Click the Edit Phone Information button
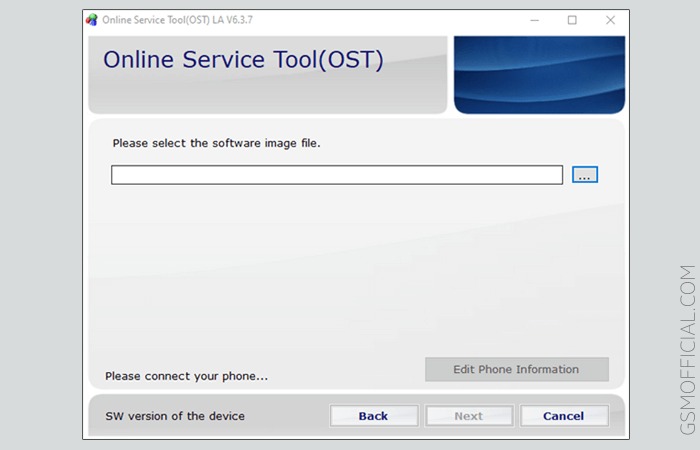Image resolution: width=700 pixels, height=450 pixels. (x=517, y=369)
